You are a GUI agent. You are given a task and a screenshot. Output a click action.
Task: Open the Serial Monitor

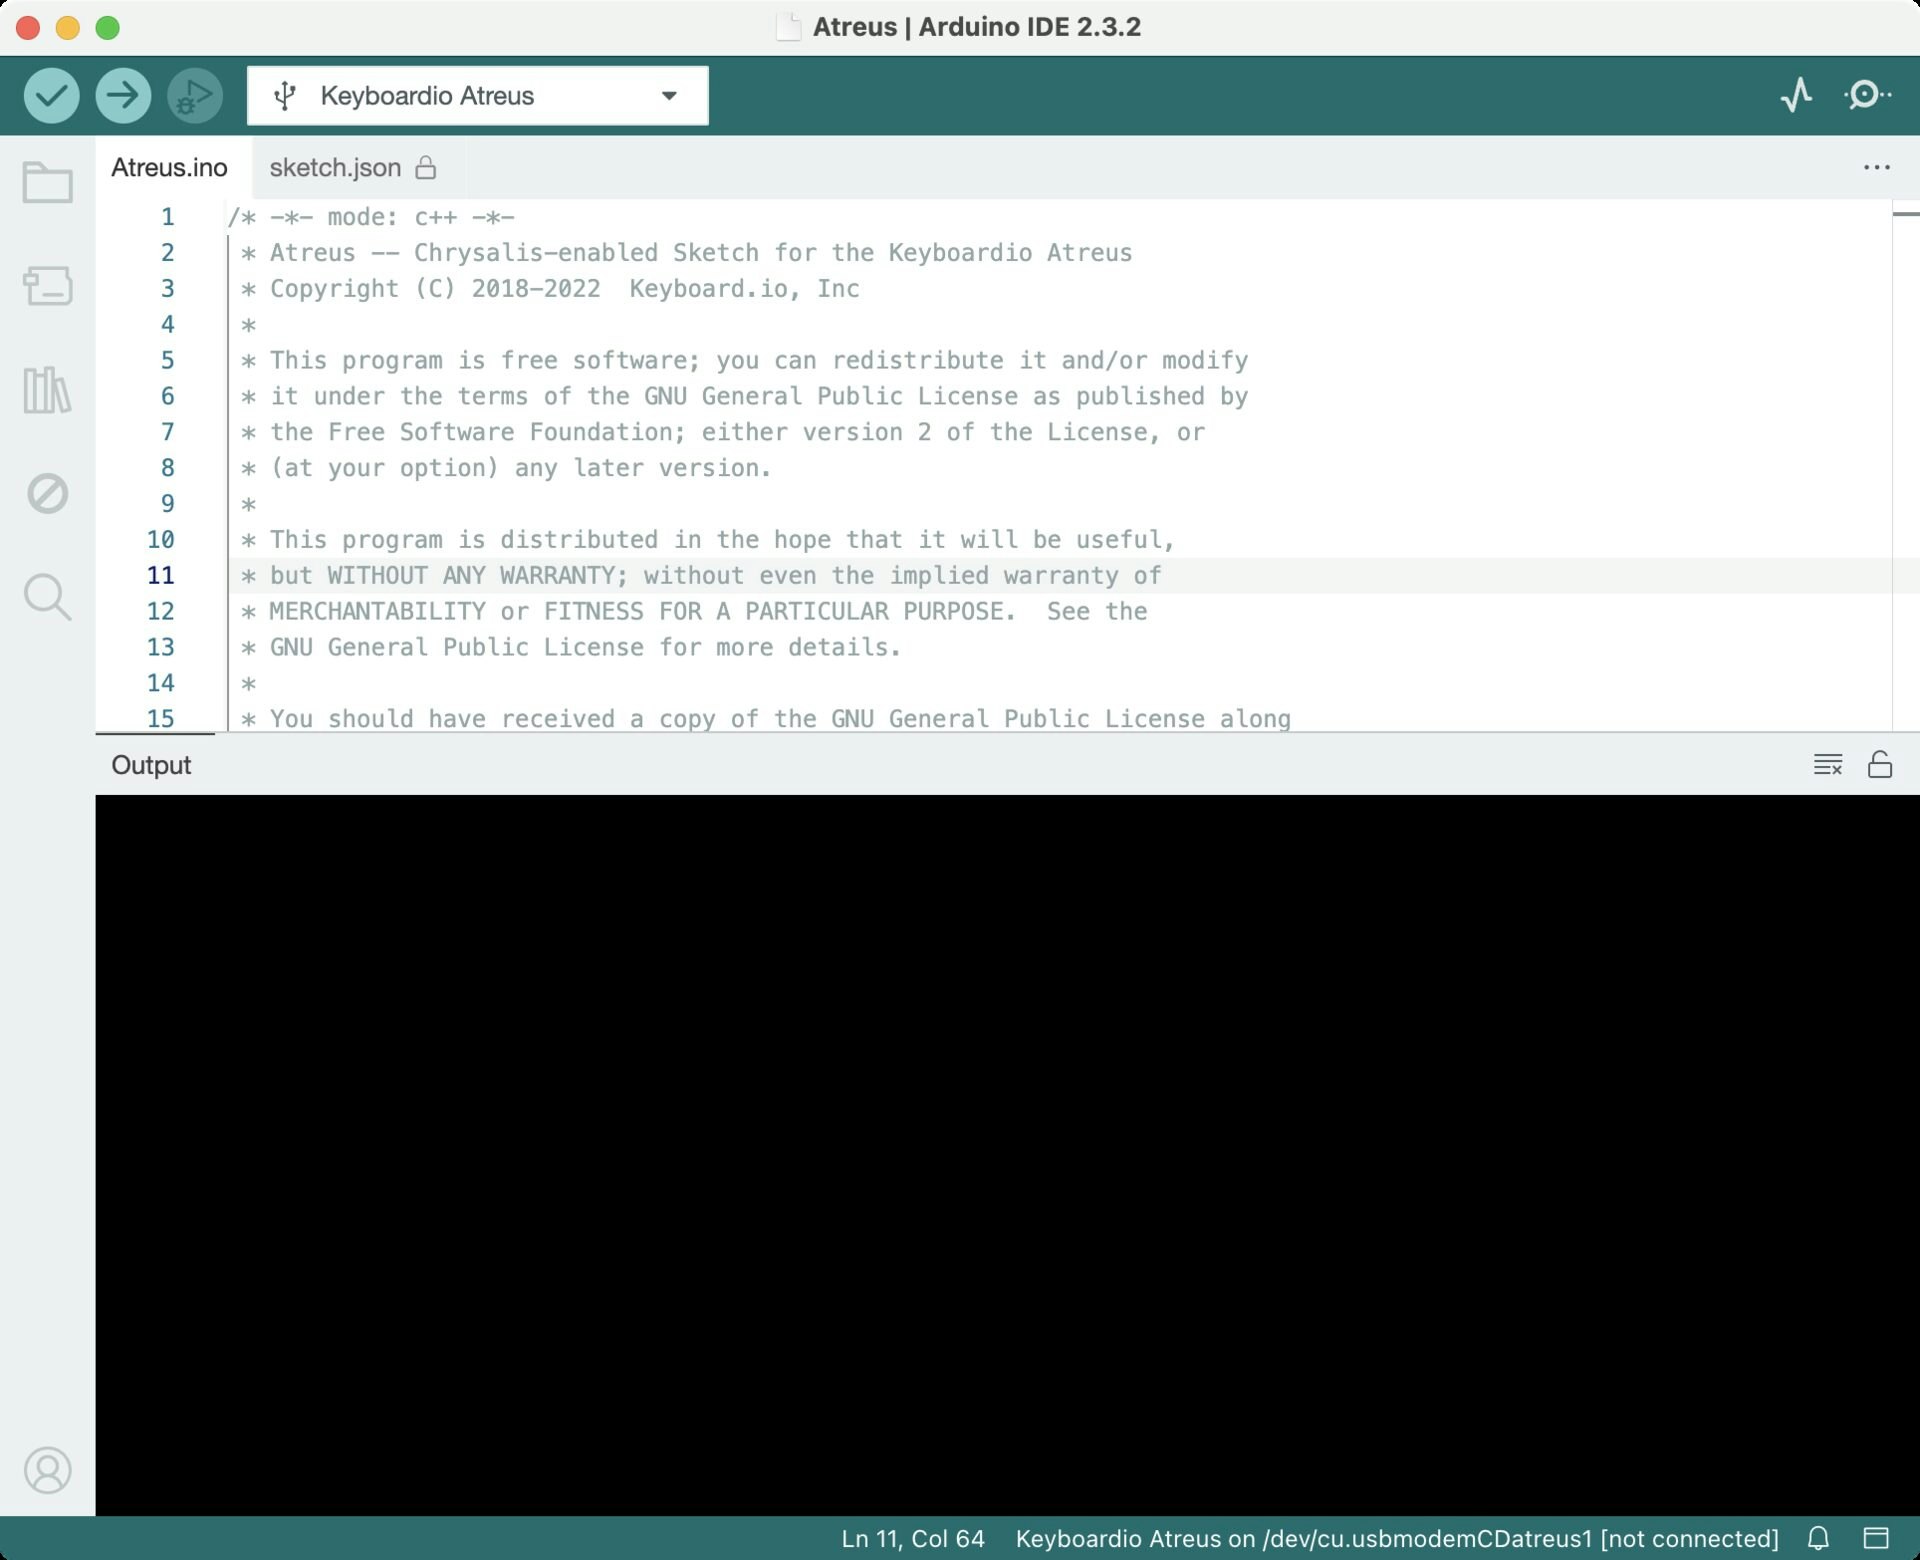tap(1866, 95)
